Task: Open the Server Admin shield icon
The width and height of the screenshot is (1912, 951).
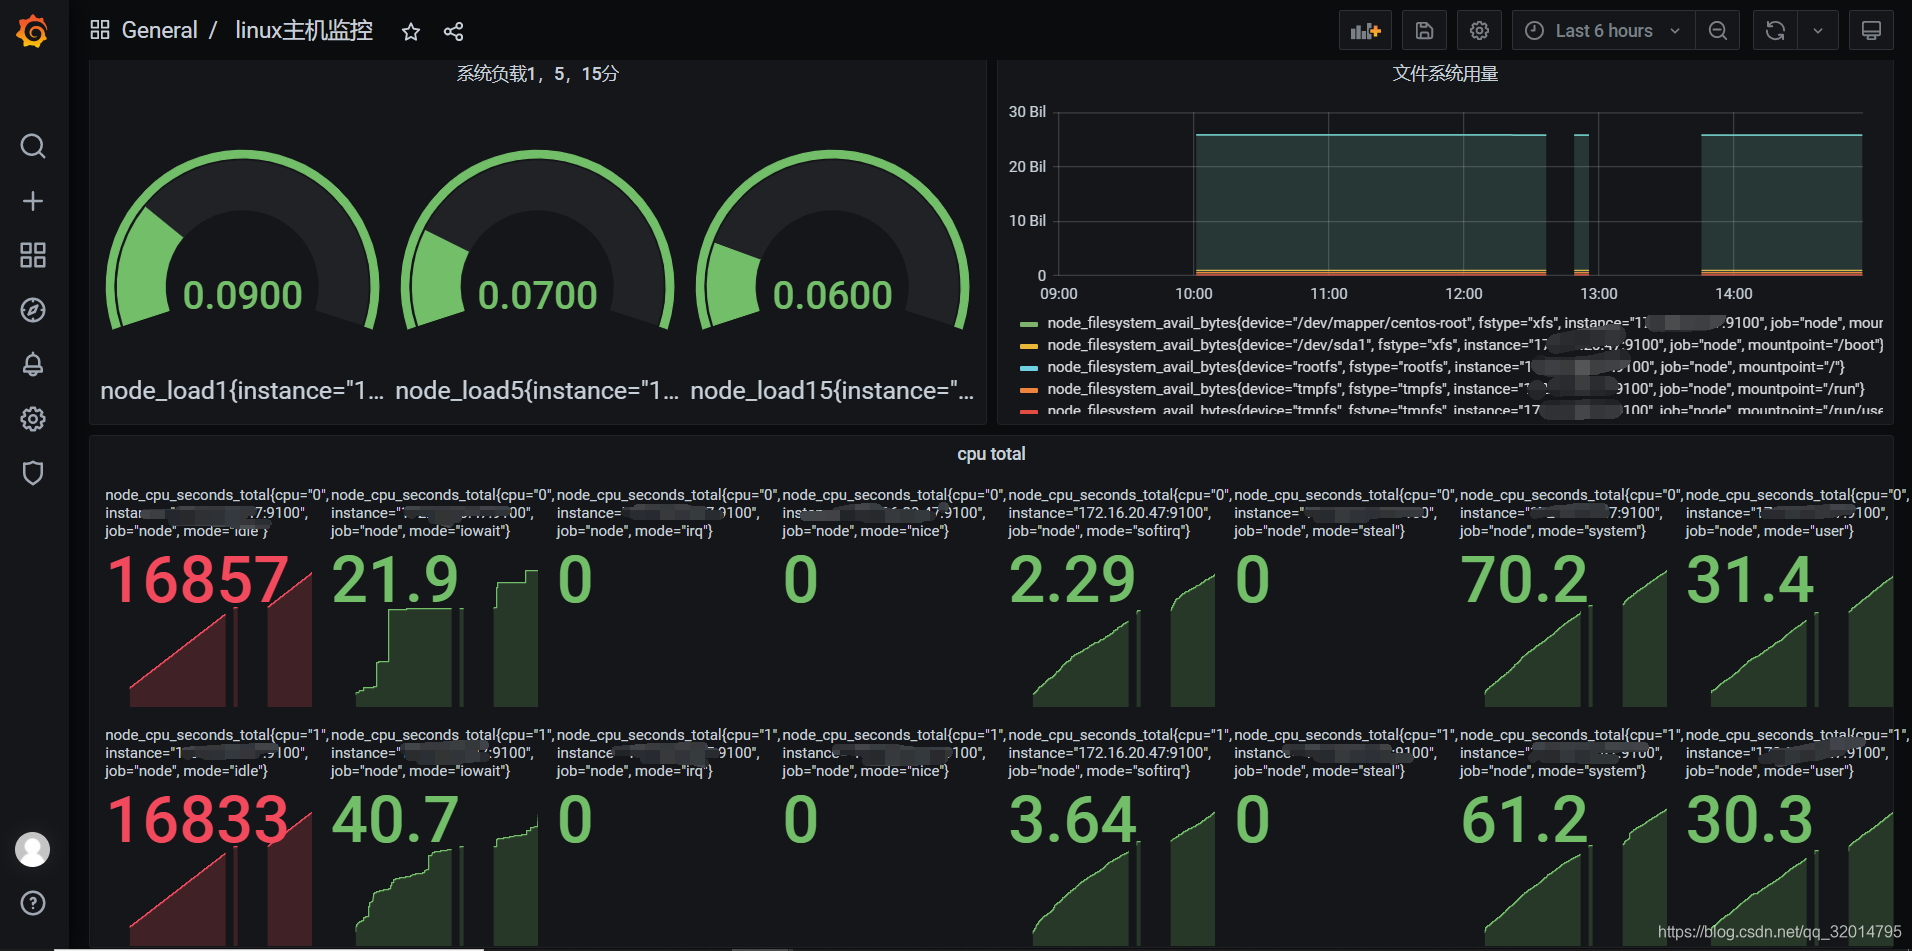Action: pyautogui.click(x=33, y=473)
